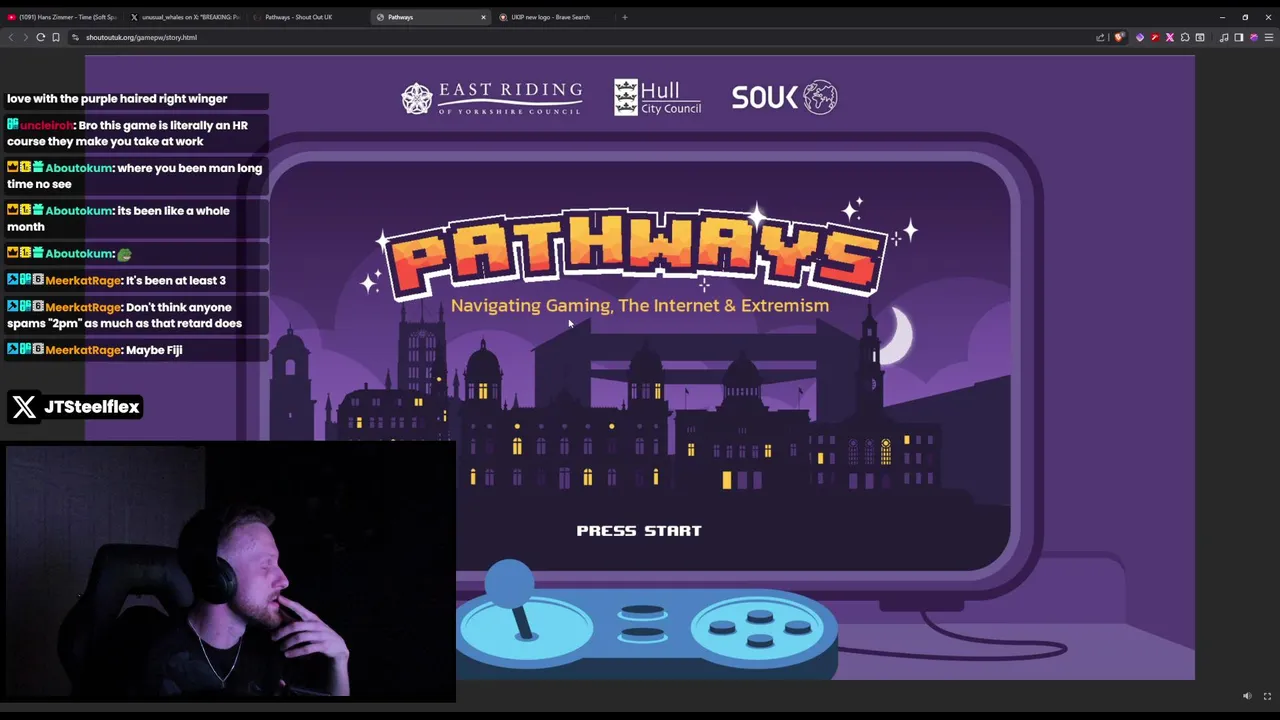Click the upper pill button on the controller
Screen dimensions: 1280x720
tap(642, 612)
